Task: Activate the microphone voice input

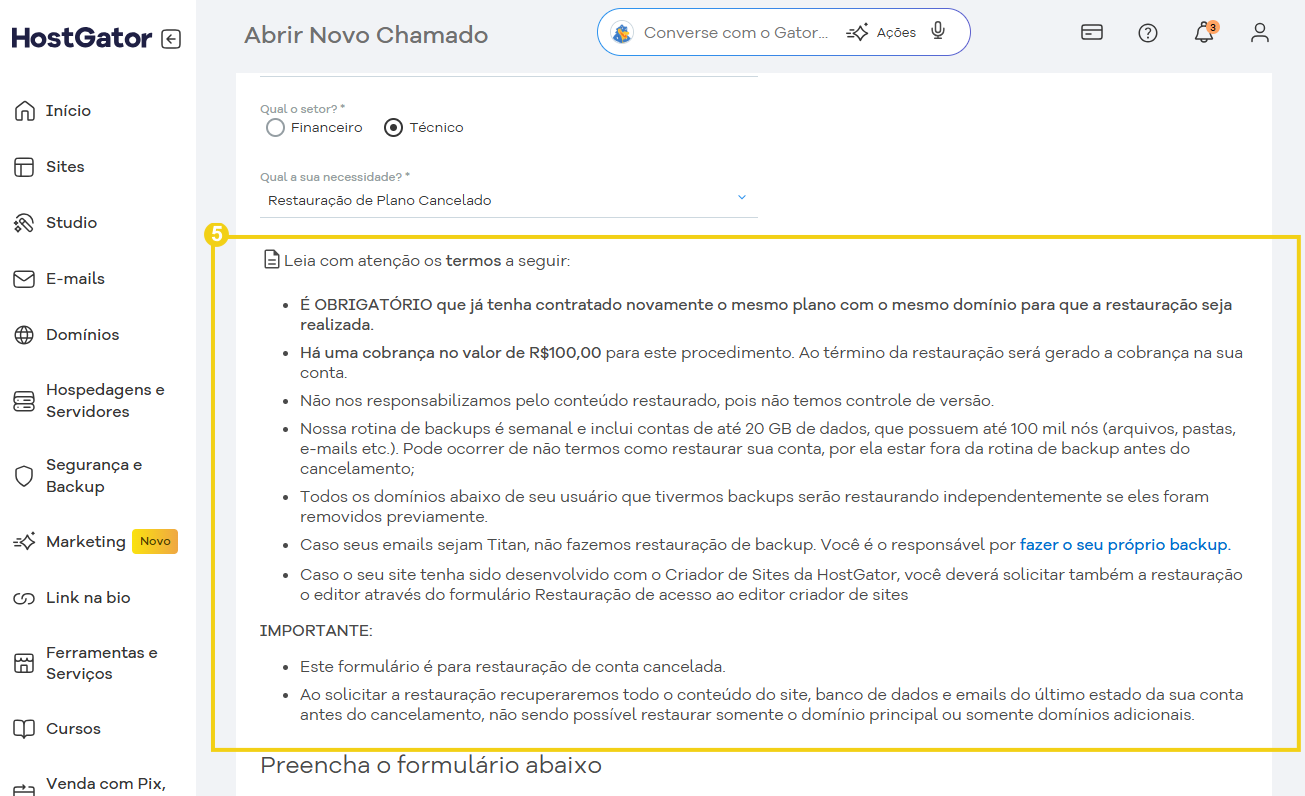Action: tap(938, 32)
